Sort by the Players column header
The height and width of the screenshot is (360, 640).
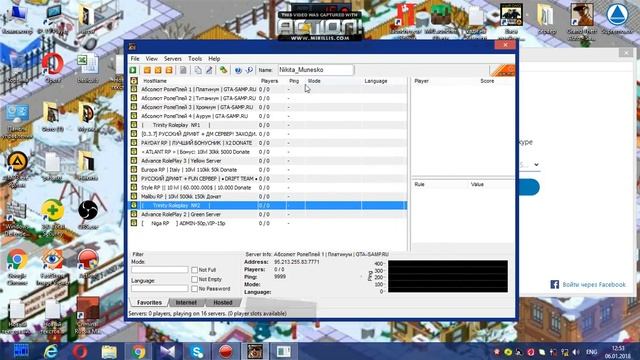point(269,81)
